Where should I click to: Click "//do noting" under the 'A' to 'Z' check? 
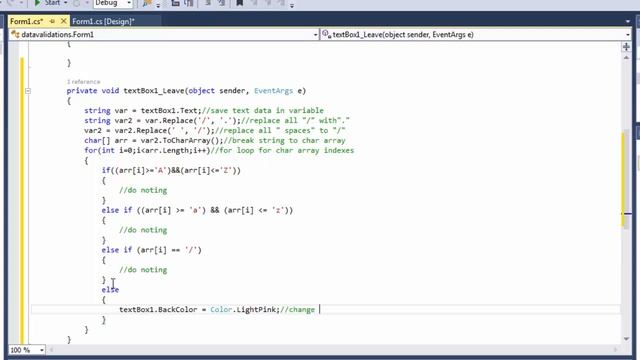point(143,190)
